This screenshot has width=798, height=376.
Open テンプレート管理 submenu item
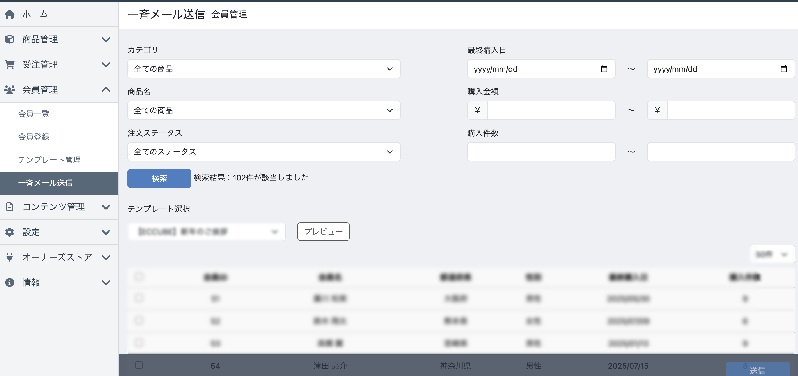click(x=49, y=160)
